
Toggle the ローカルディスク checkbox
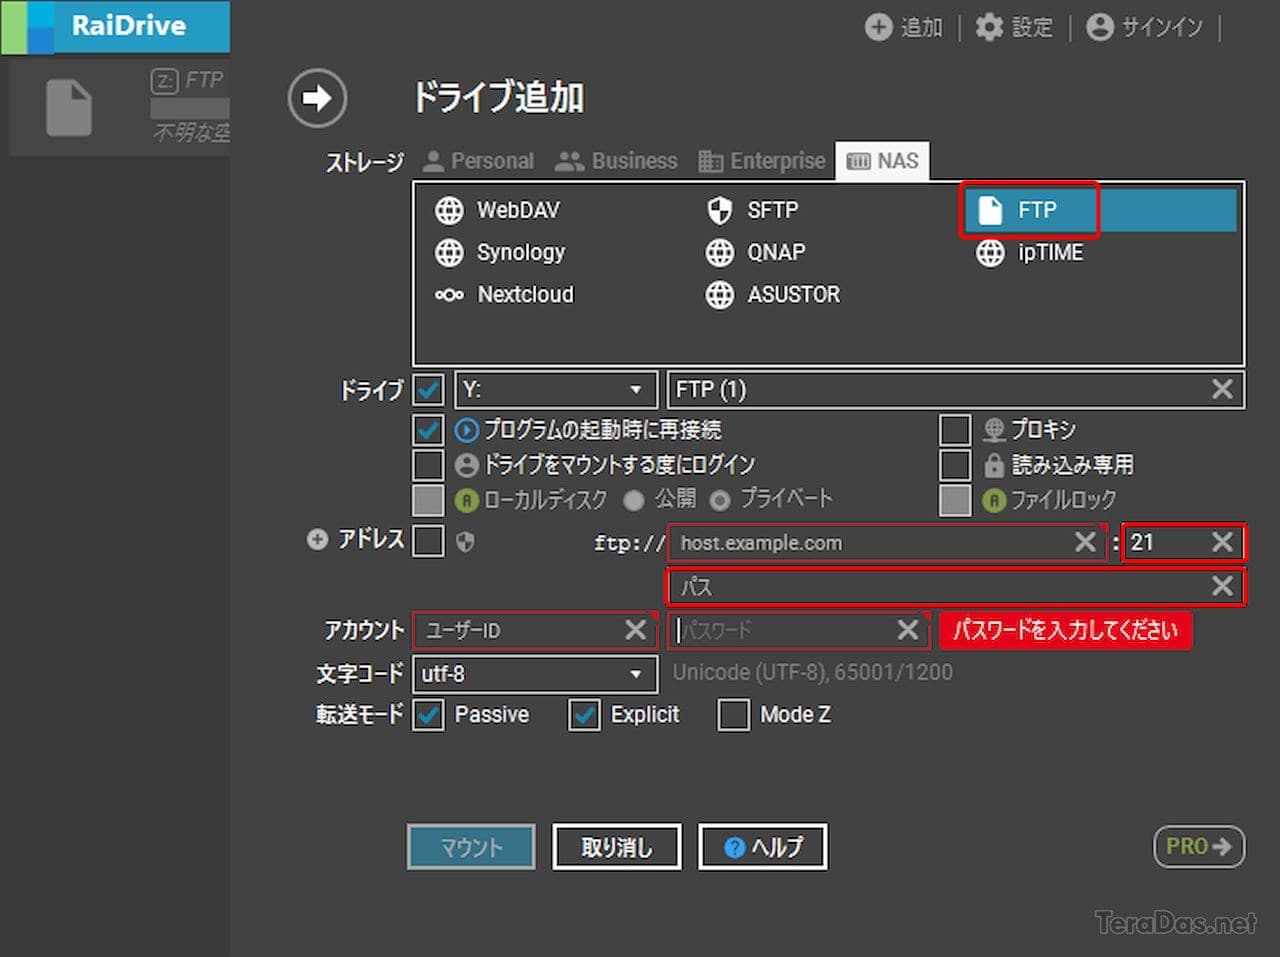[428, 500]
